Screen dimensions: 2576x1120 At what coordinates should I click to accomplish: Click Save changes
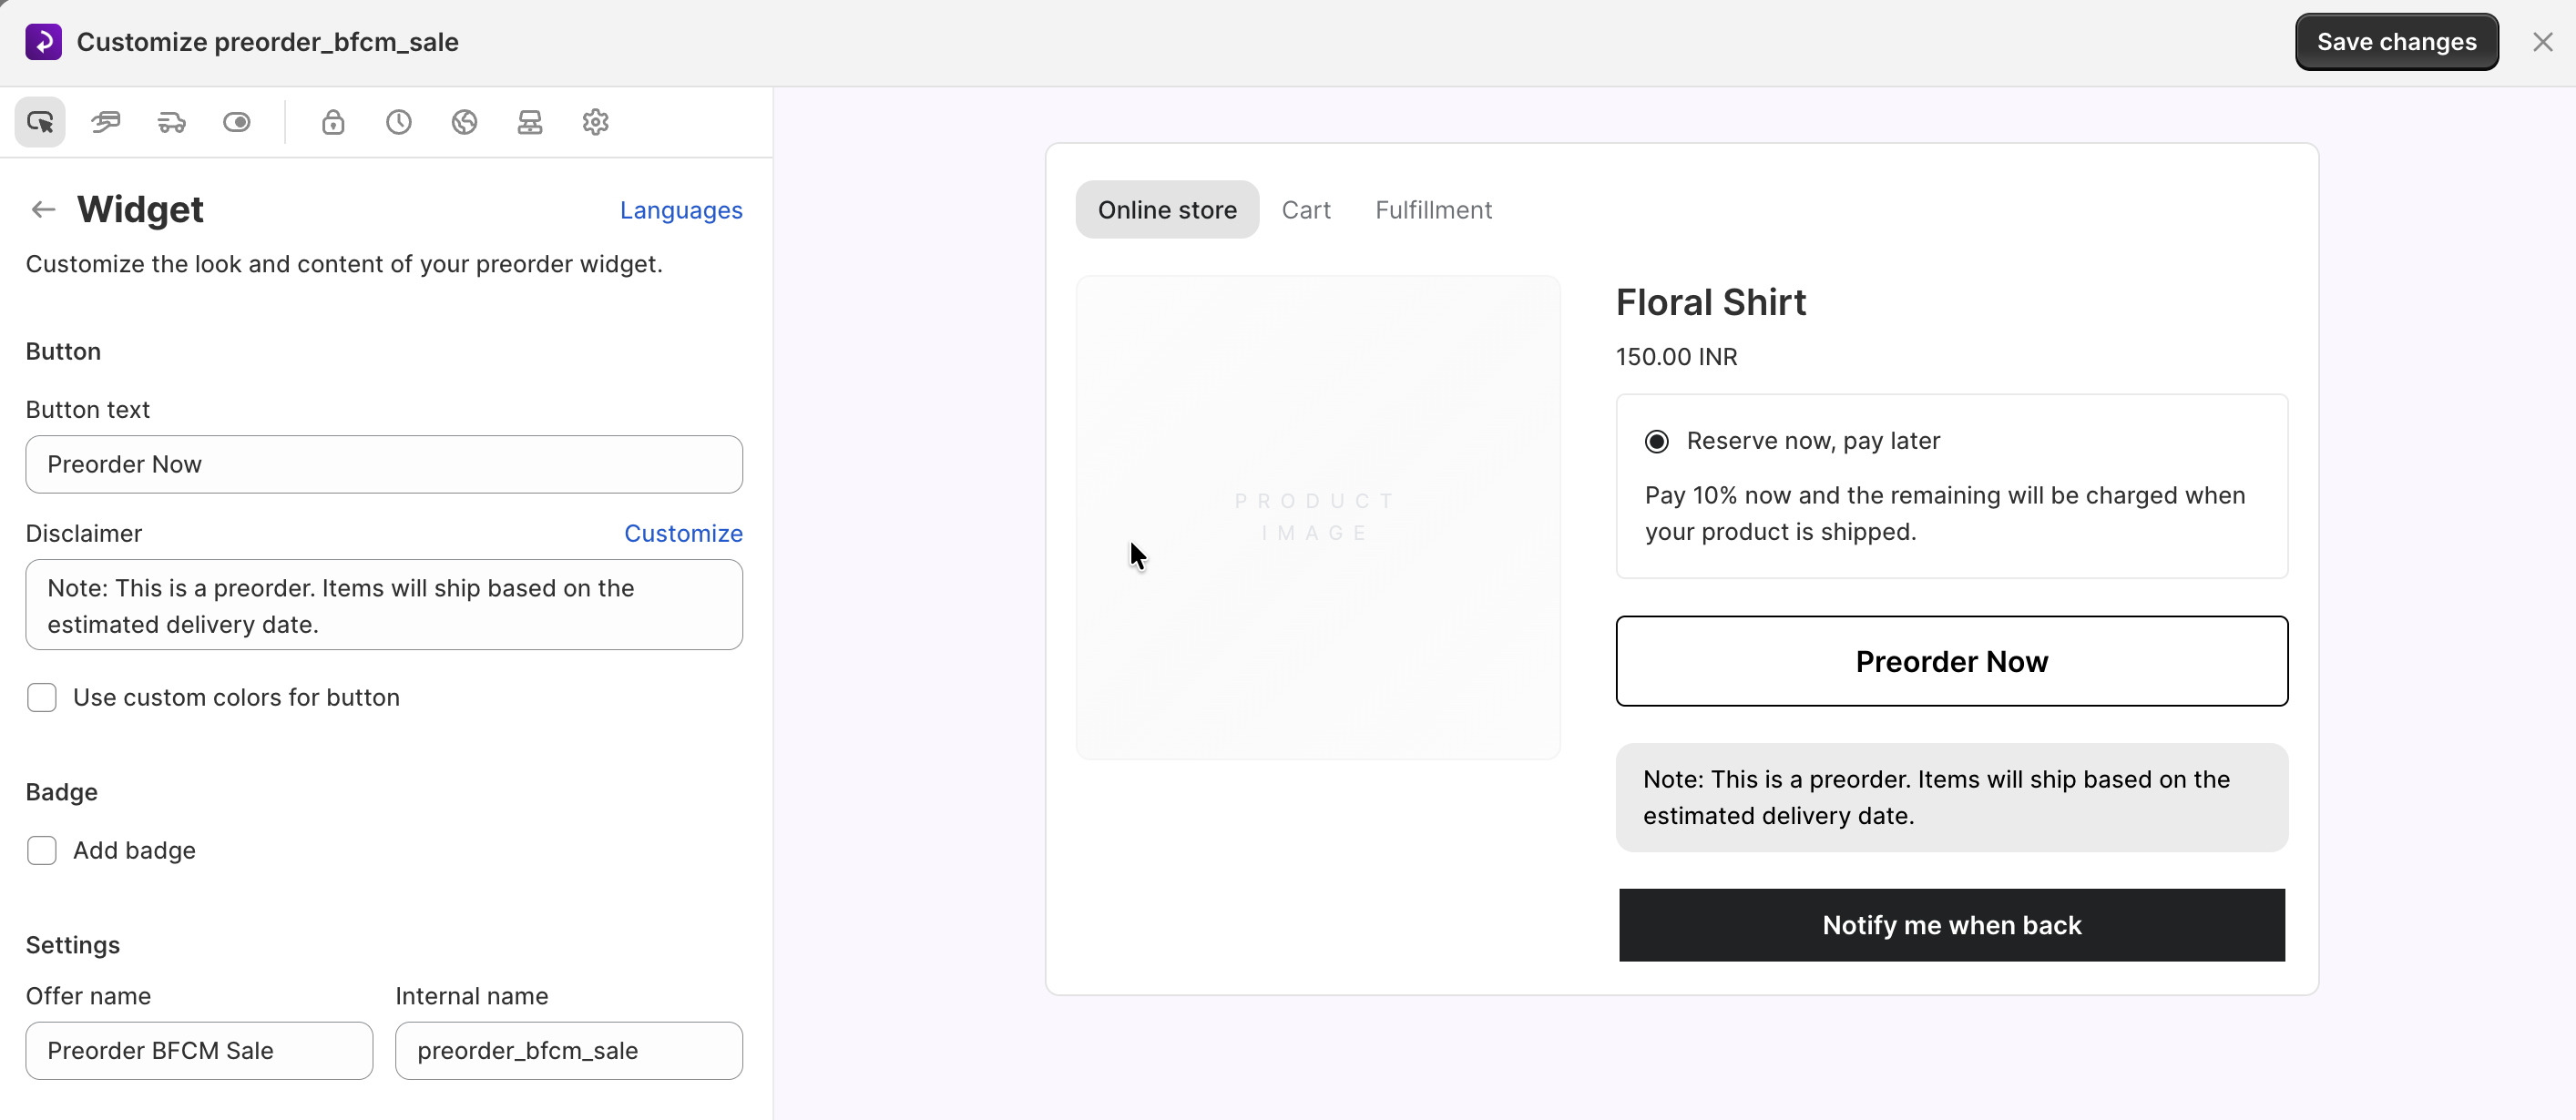tap(2396, 41)
